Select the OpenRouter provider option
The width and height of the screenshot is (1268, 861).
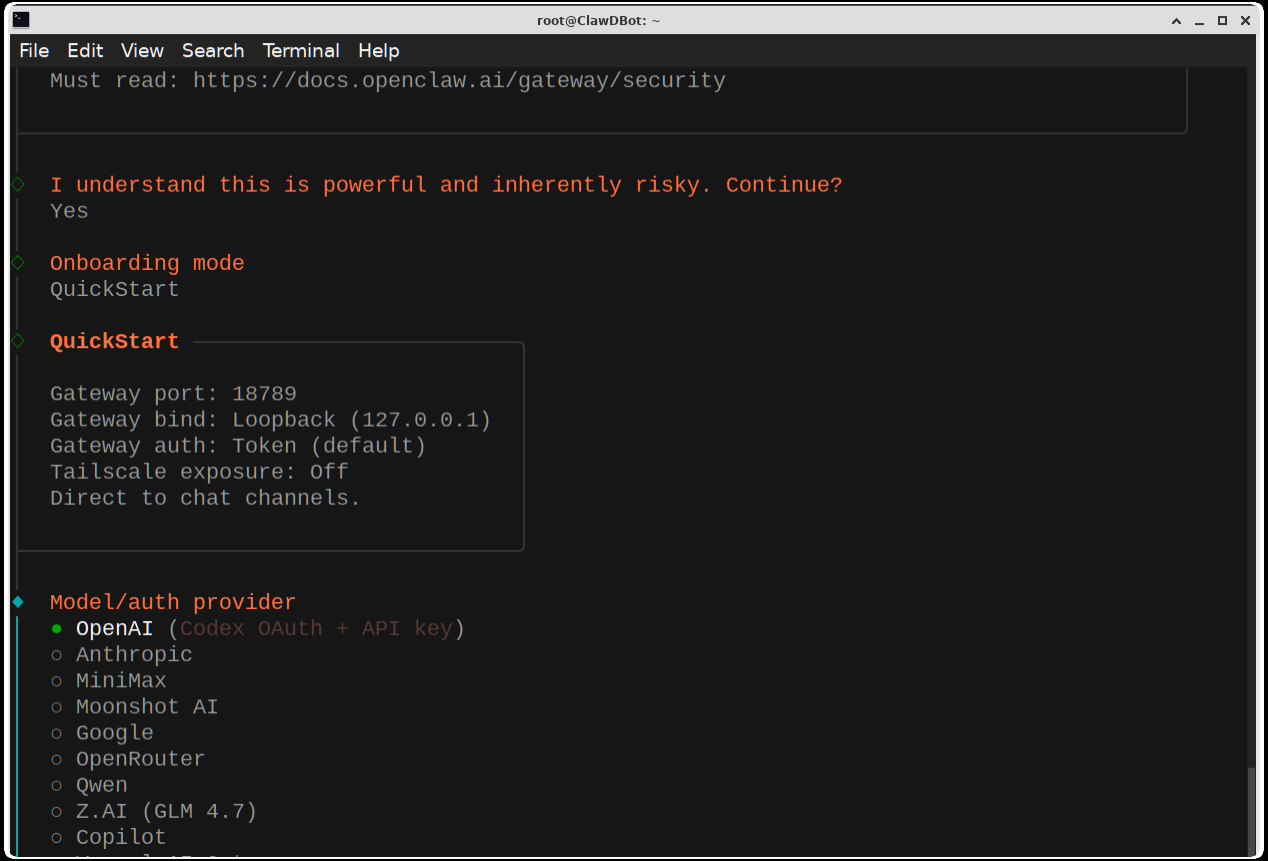point(128,758)
